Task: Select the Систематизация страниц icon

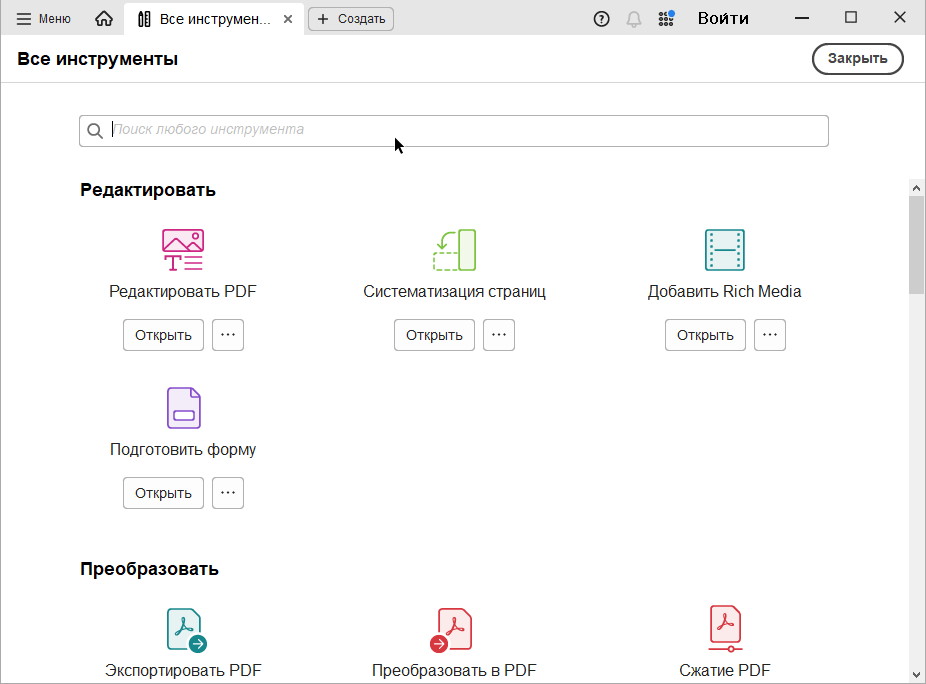Action: coord(454,250)
